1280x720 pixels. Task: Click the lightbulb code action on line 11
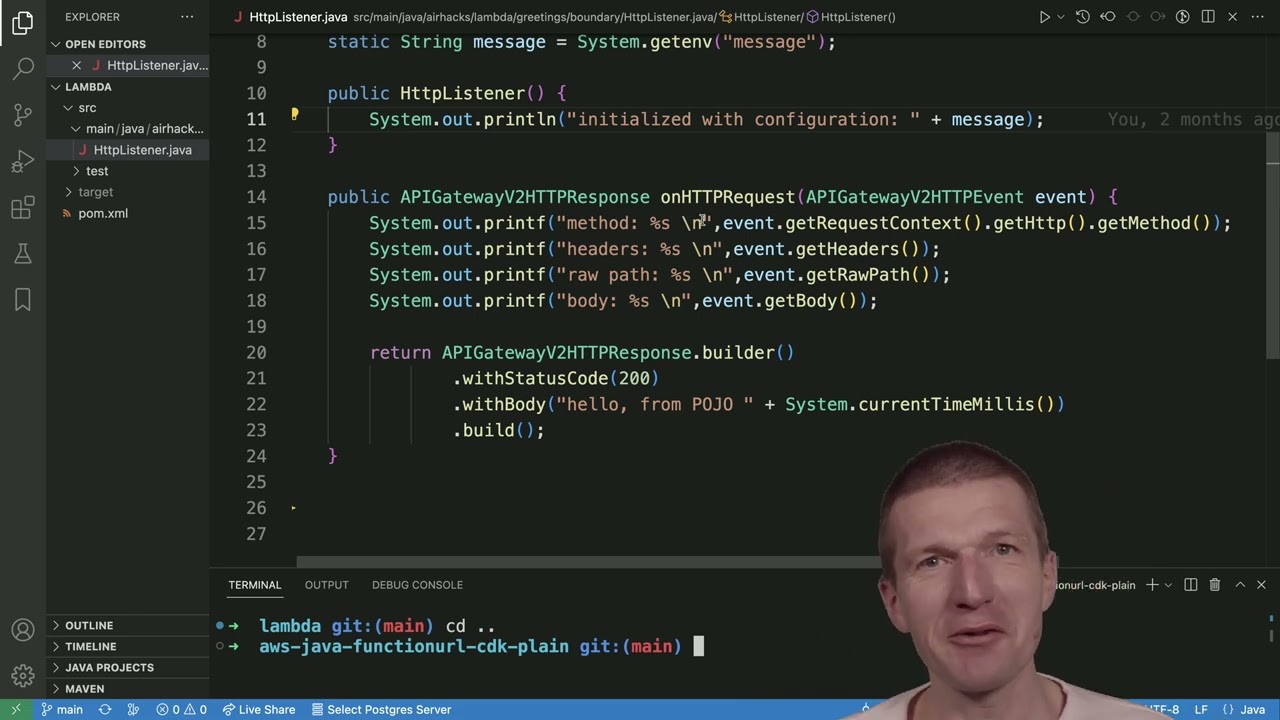tap(294, 115)
